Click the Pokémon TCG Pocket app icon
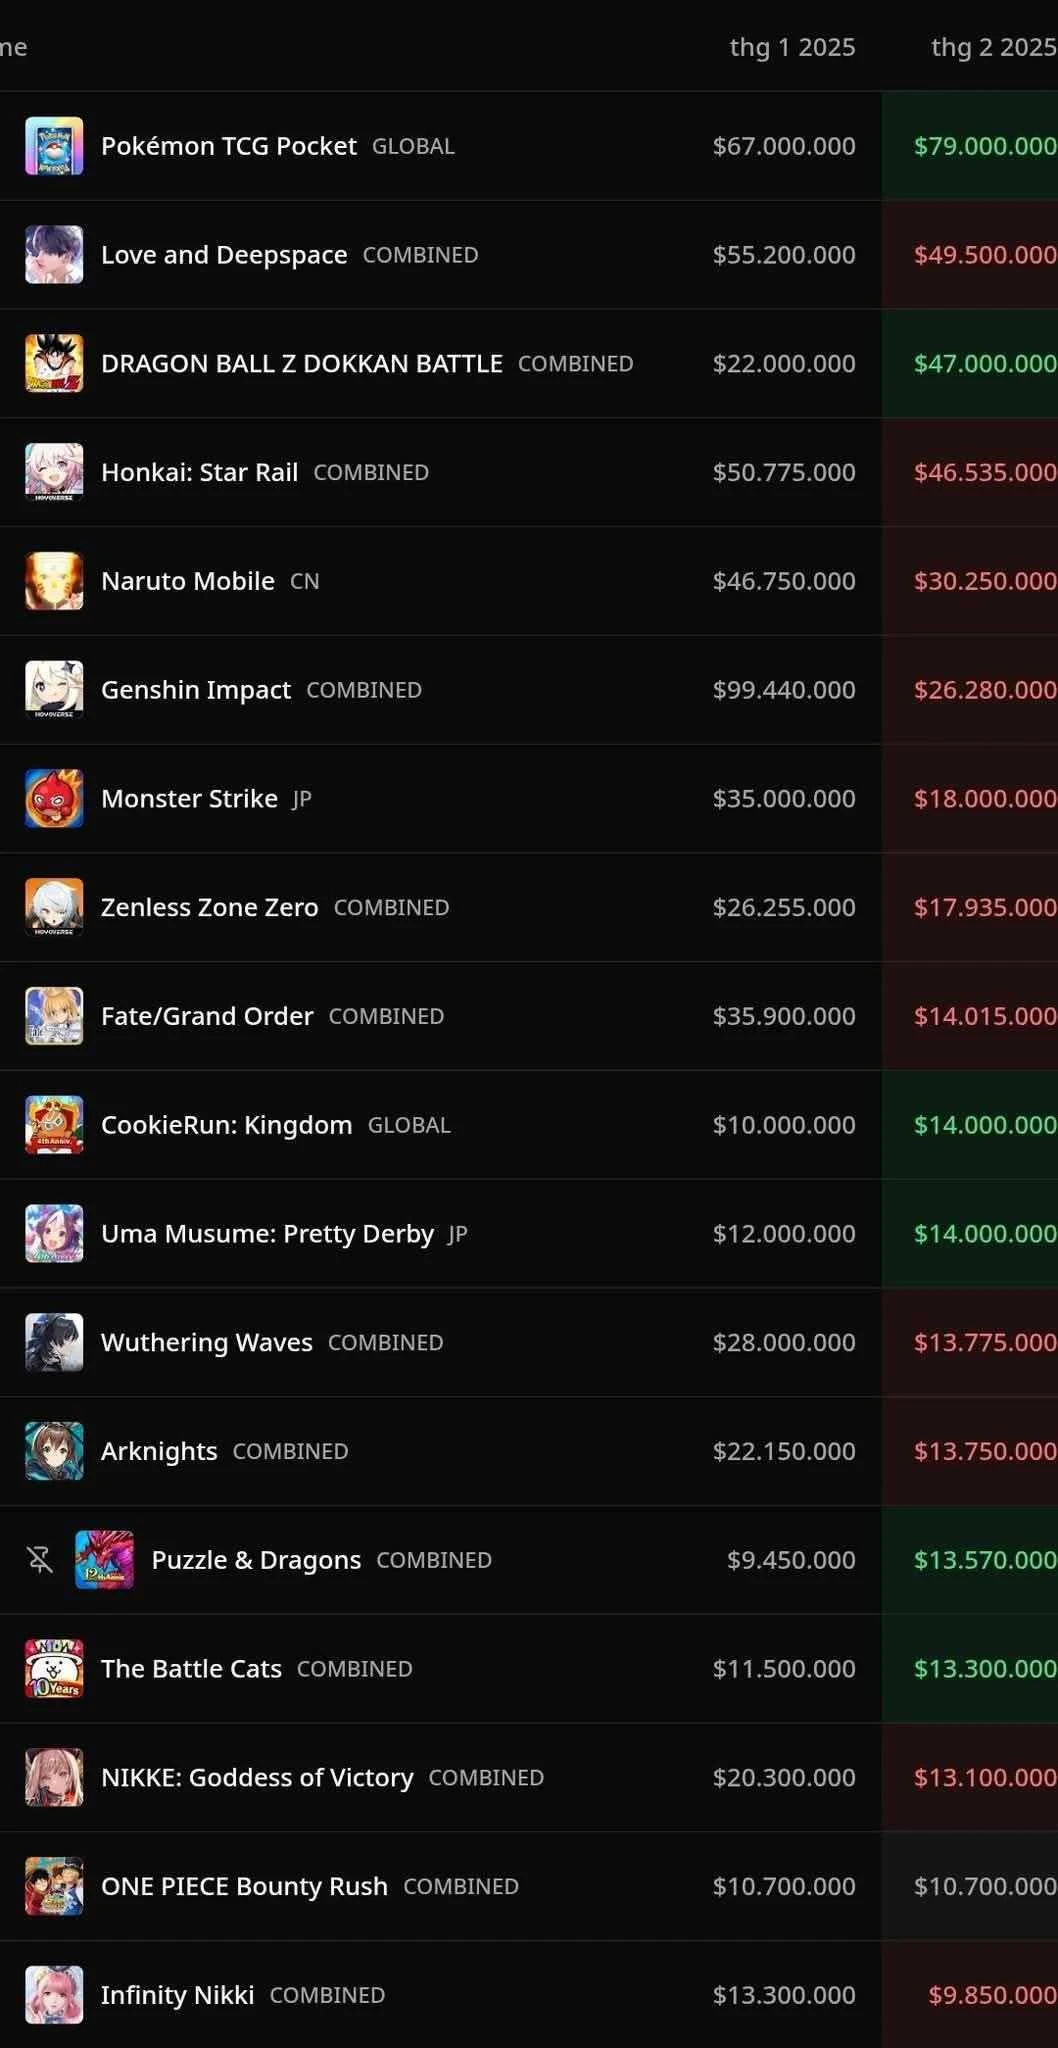This screenshot has height=2048, width=1058. click(x=54, y=146)
